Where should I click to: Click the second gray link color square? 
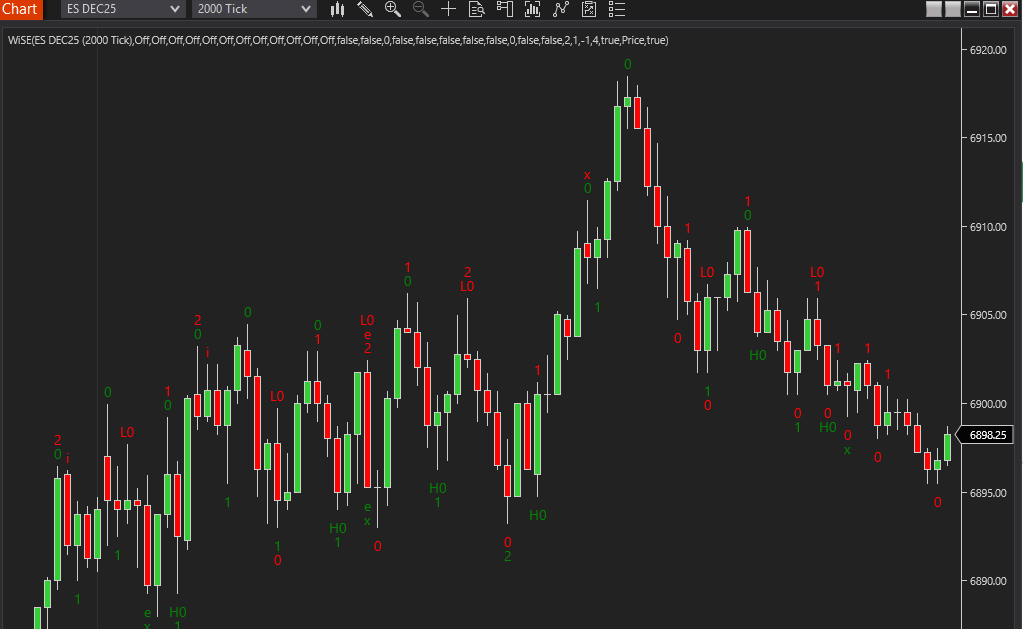tap(953, 9)
